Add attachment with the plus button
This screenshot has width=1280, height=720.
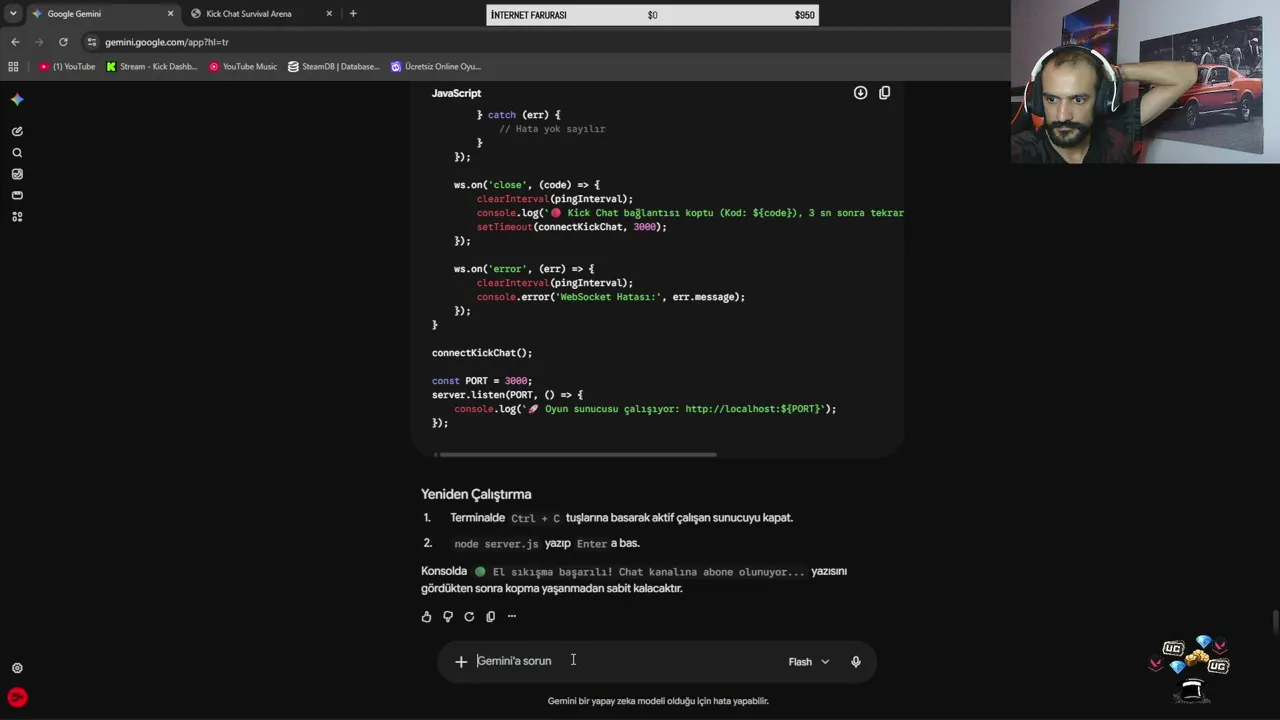pos(461,661)
